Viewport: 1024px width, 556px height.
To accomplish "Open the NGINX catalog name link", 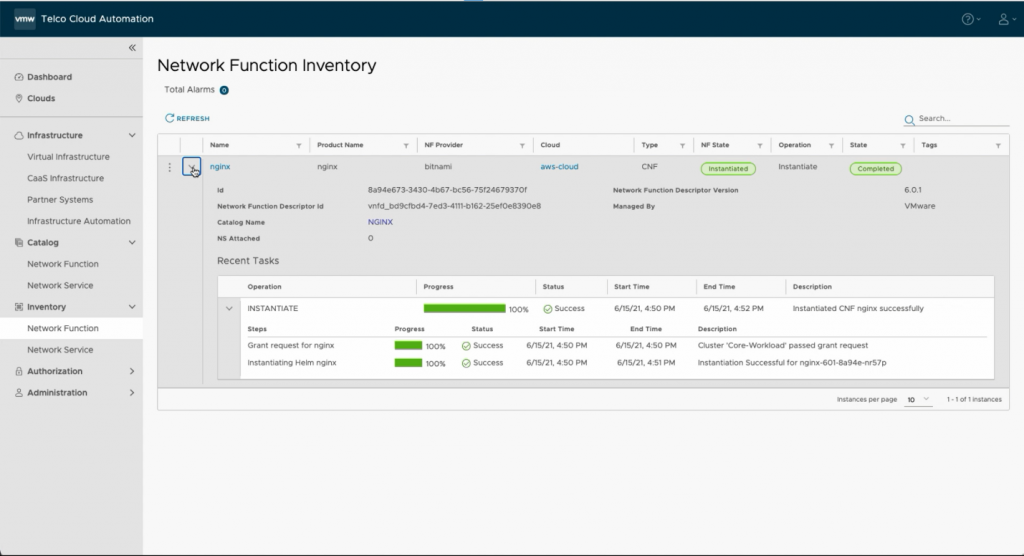I will [380, 222].
